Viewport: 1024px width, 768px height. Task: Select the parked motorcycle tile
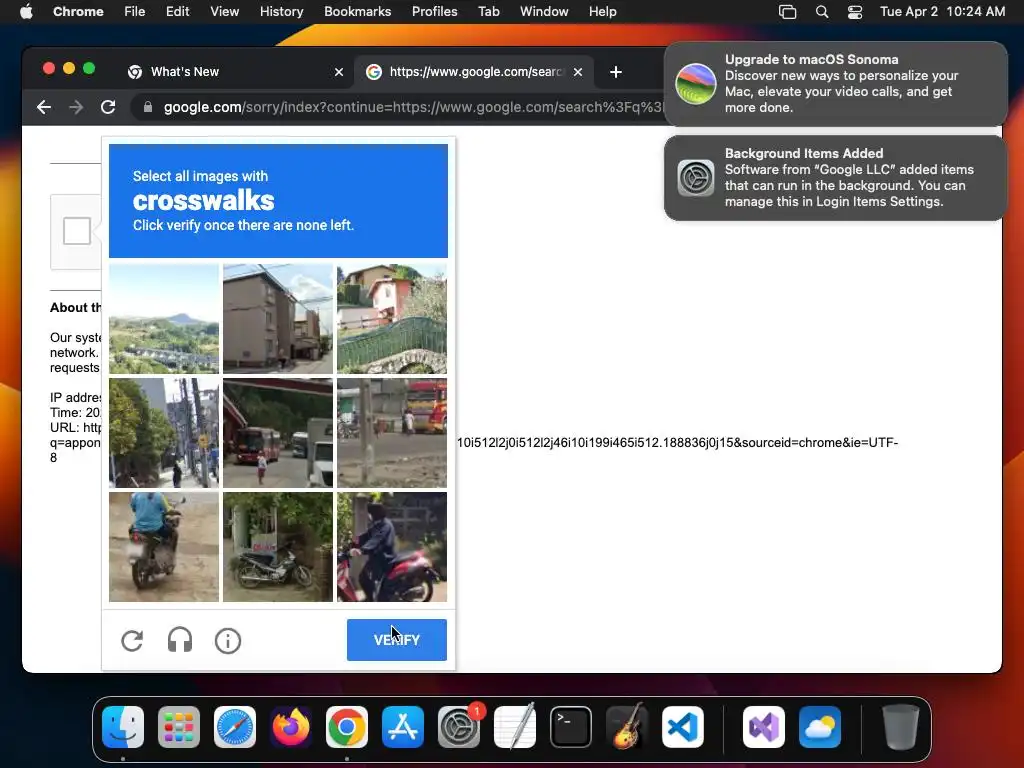click(278, 547)
